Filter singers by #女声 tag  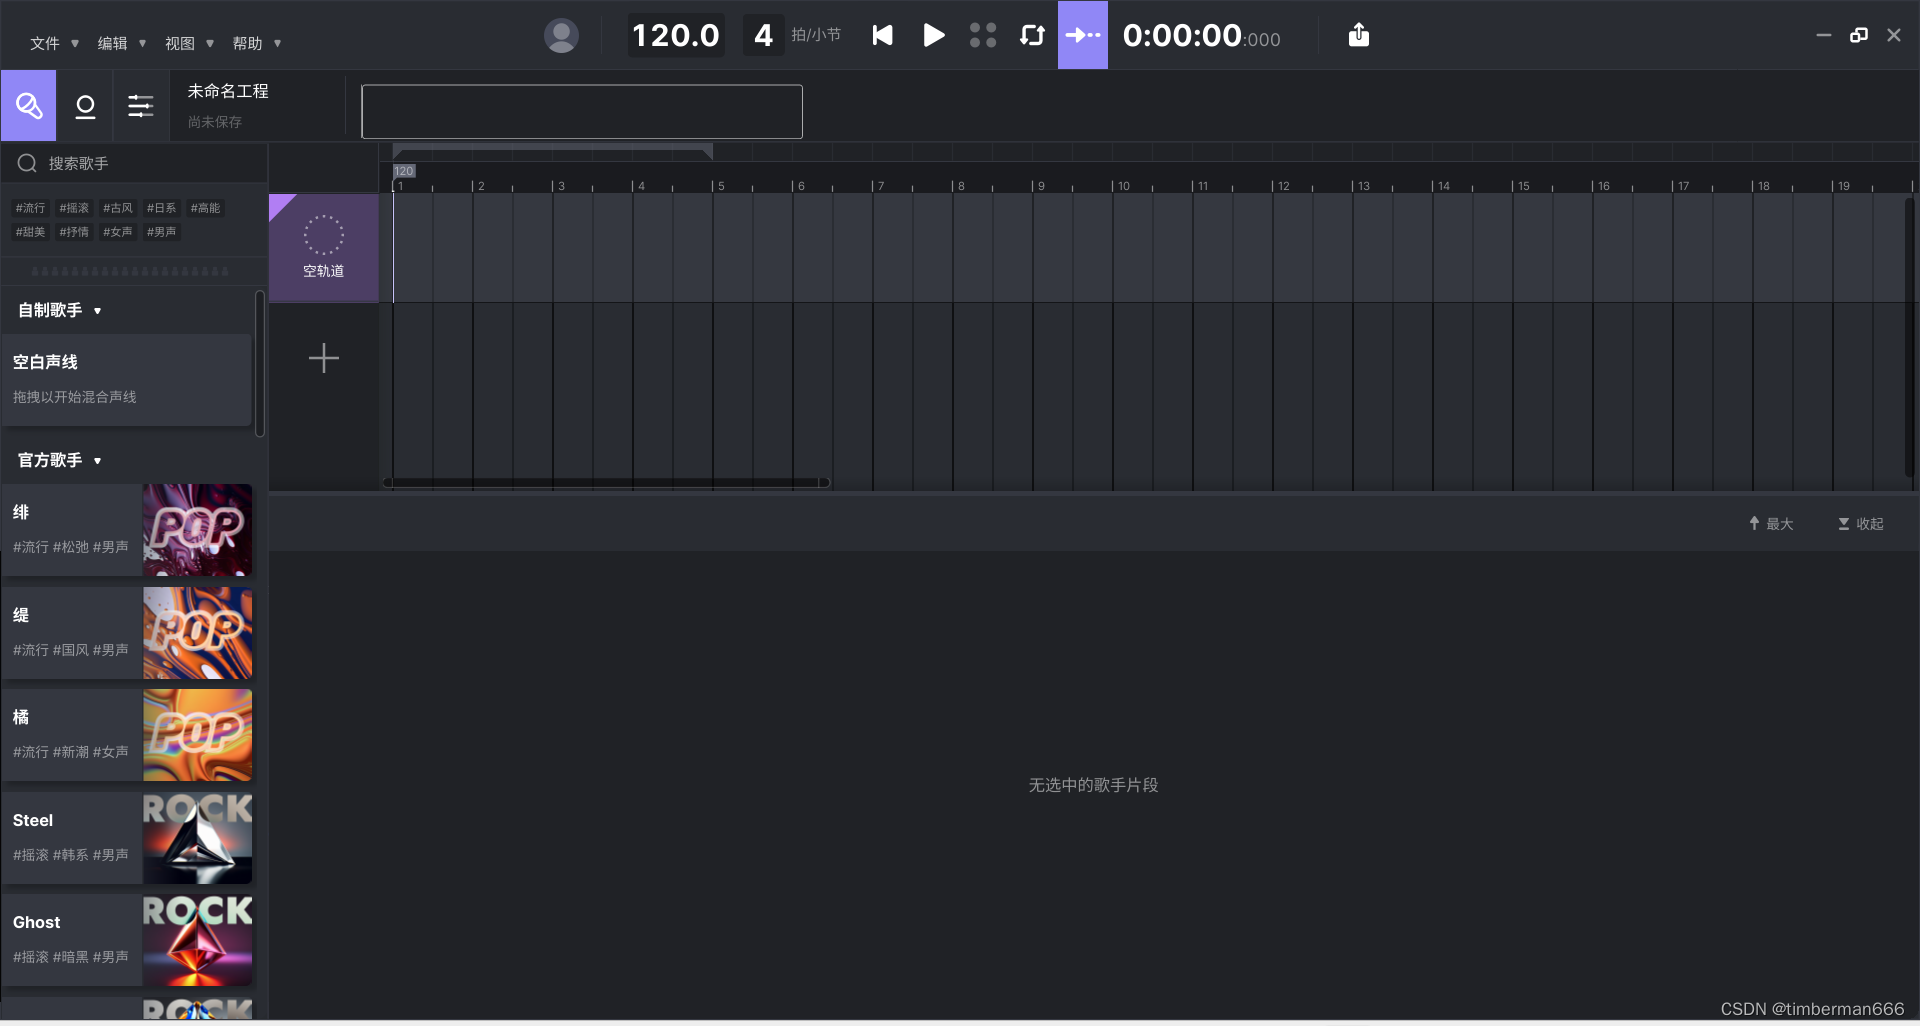coord(118,232)
